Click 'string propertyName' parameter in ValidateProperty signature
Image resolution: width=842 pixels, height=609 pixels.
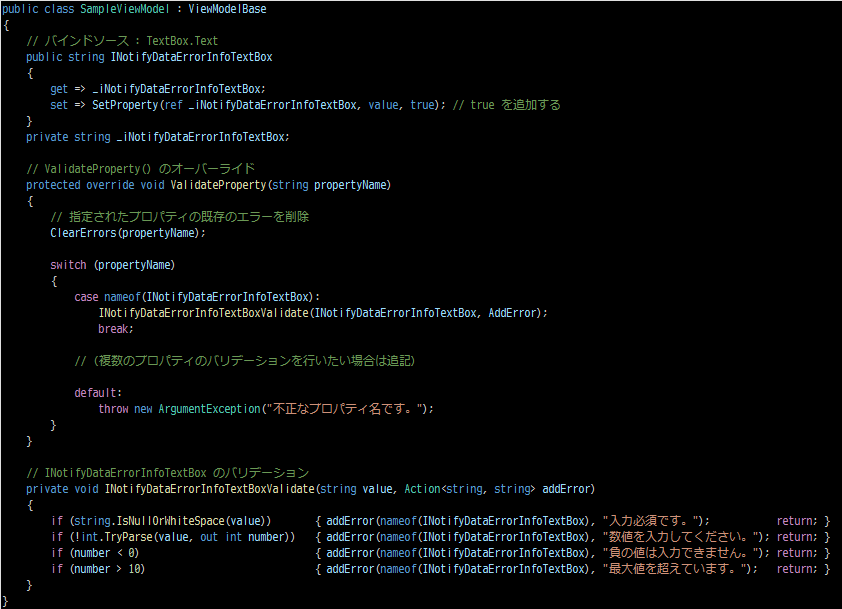329,185
